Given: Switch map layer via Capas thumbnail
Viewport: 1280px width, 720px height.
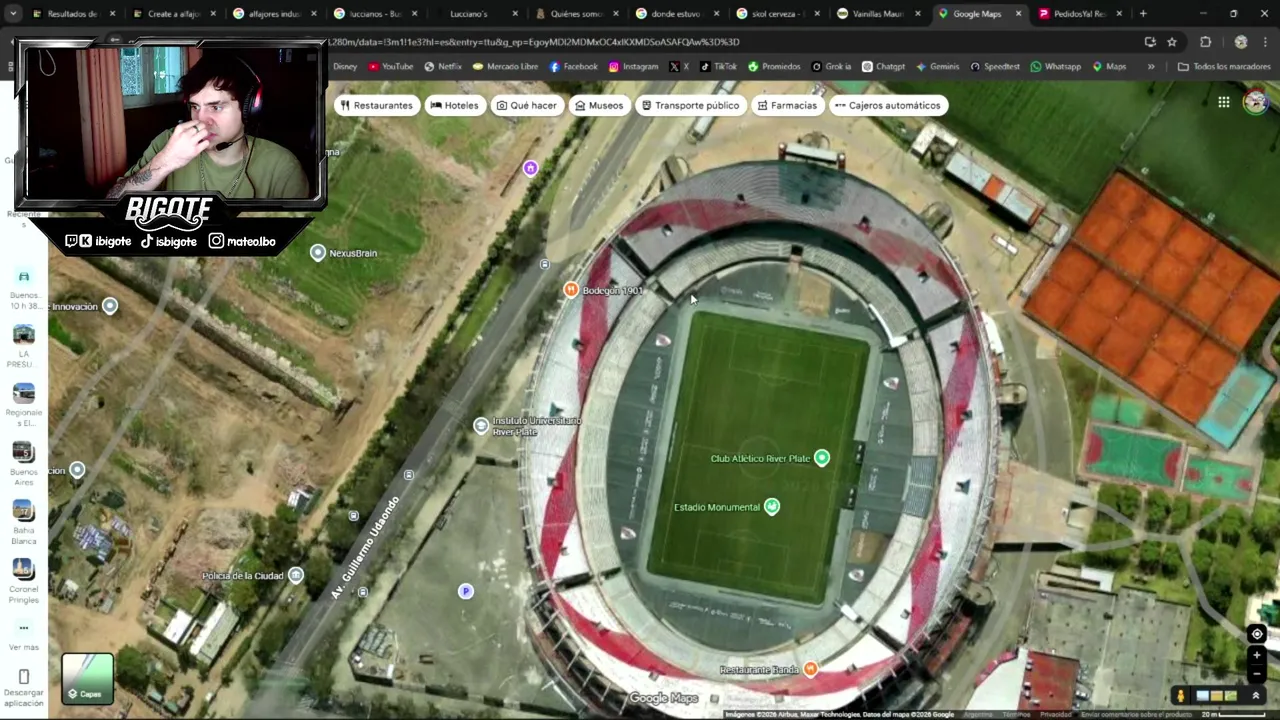Looking at the screenshot, I should tap(88, 679).
